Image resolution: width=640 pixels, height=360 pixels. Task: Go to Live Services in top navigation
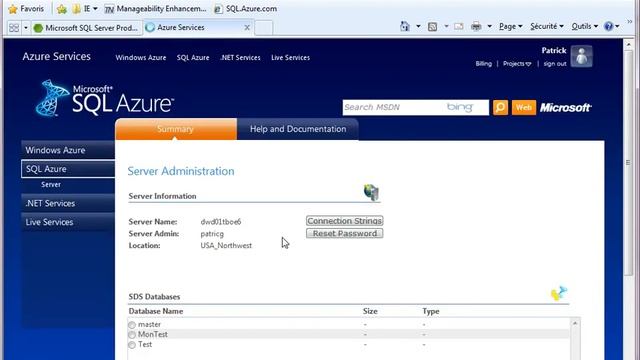pos(290,58)
